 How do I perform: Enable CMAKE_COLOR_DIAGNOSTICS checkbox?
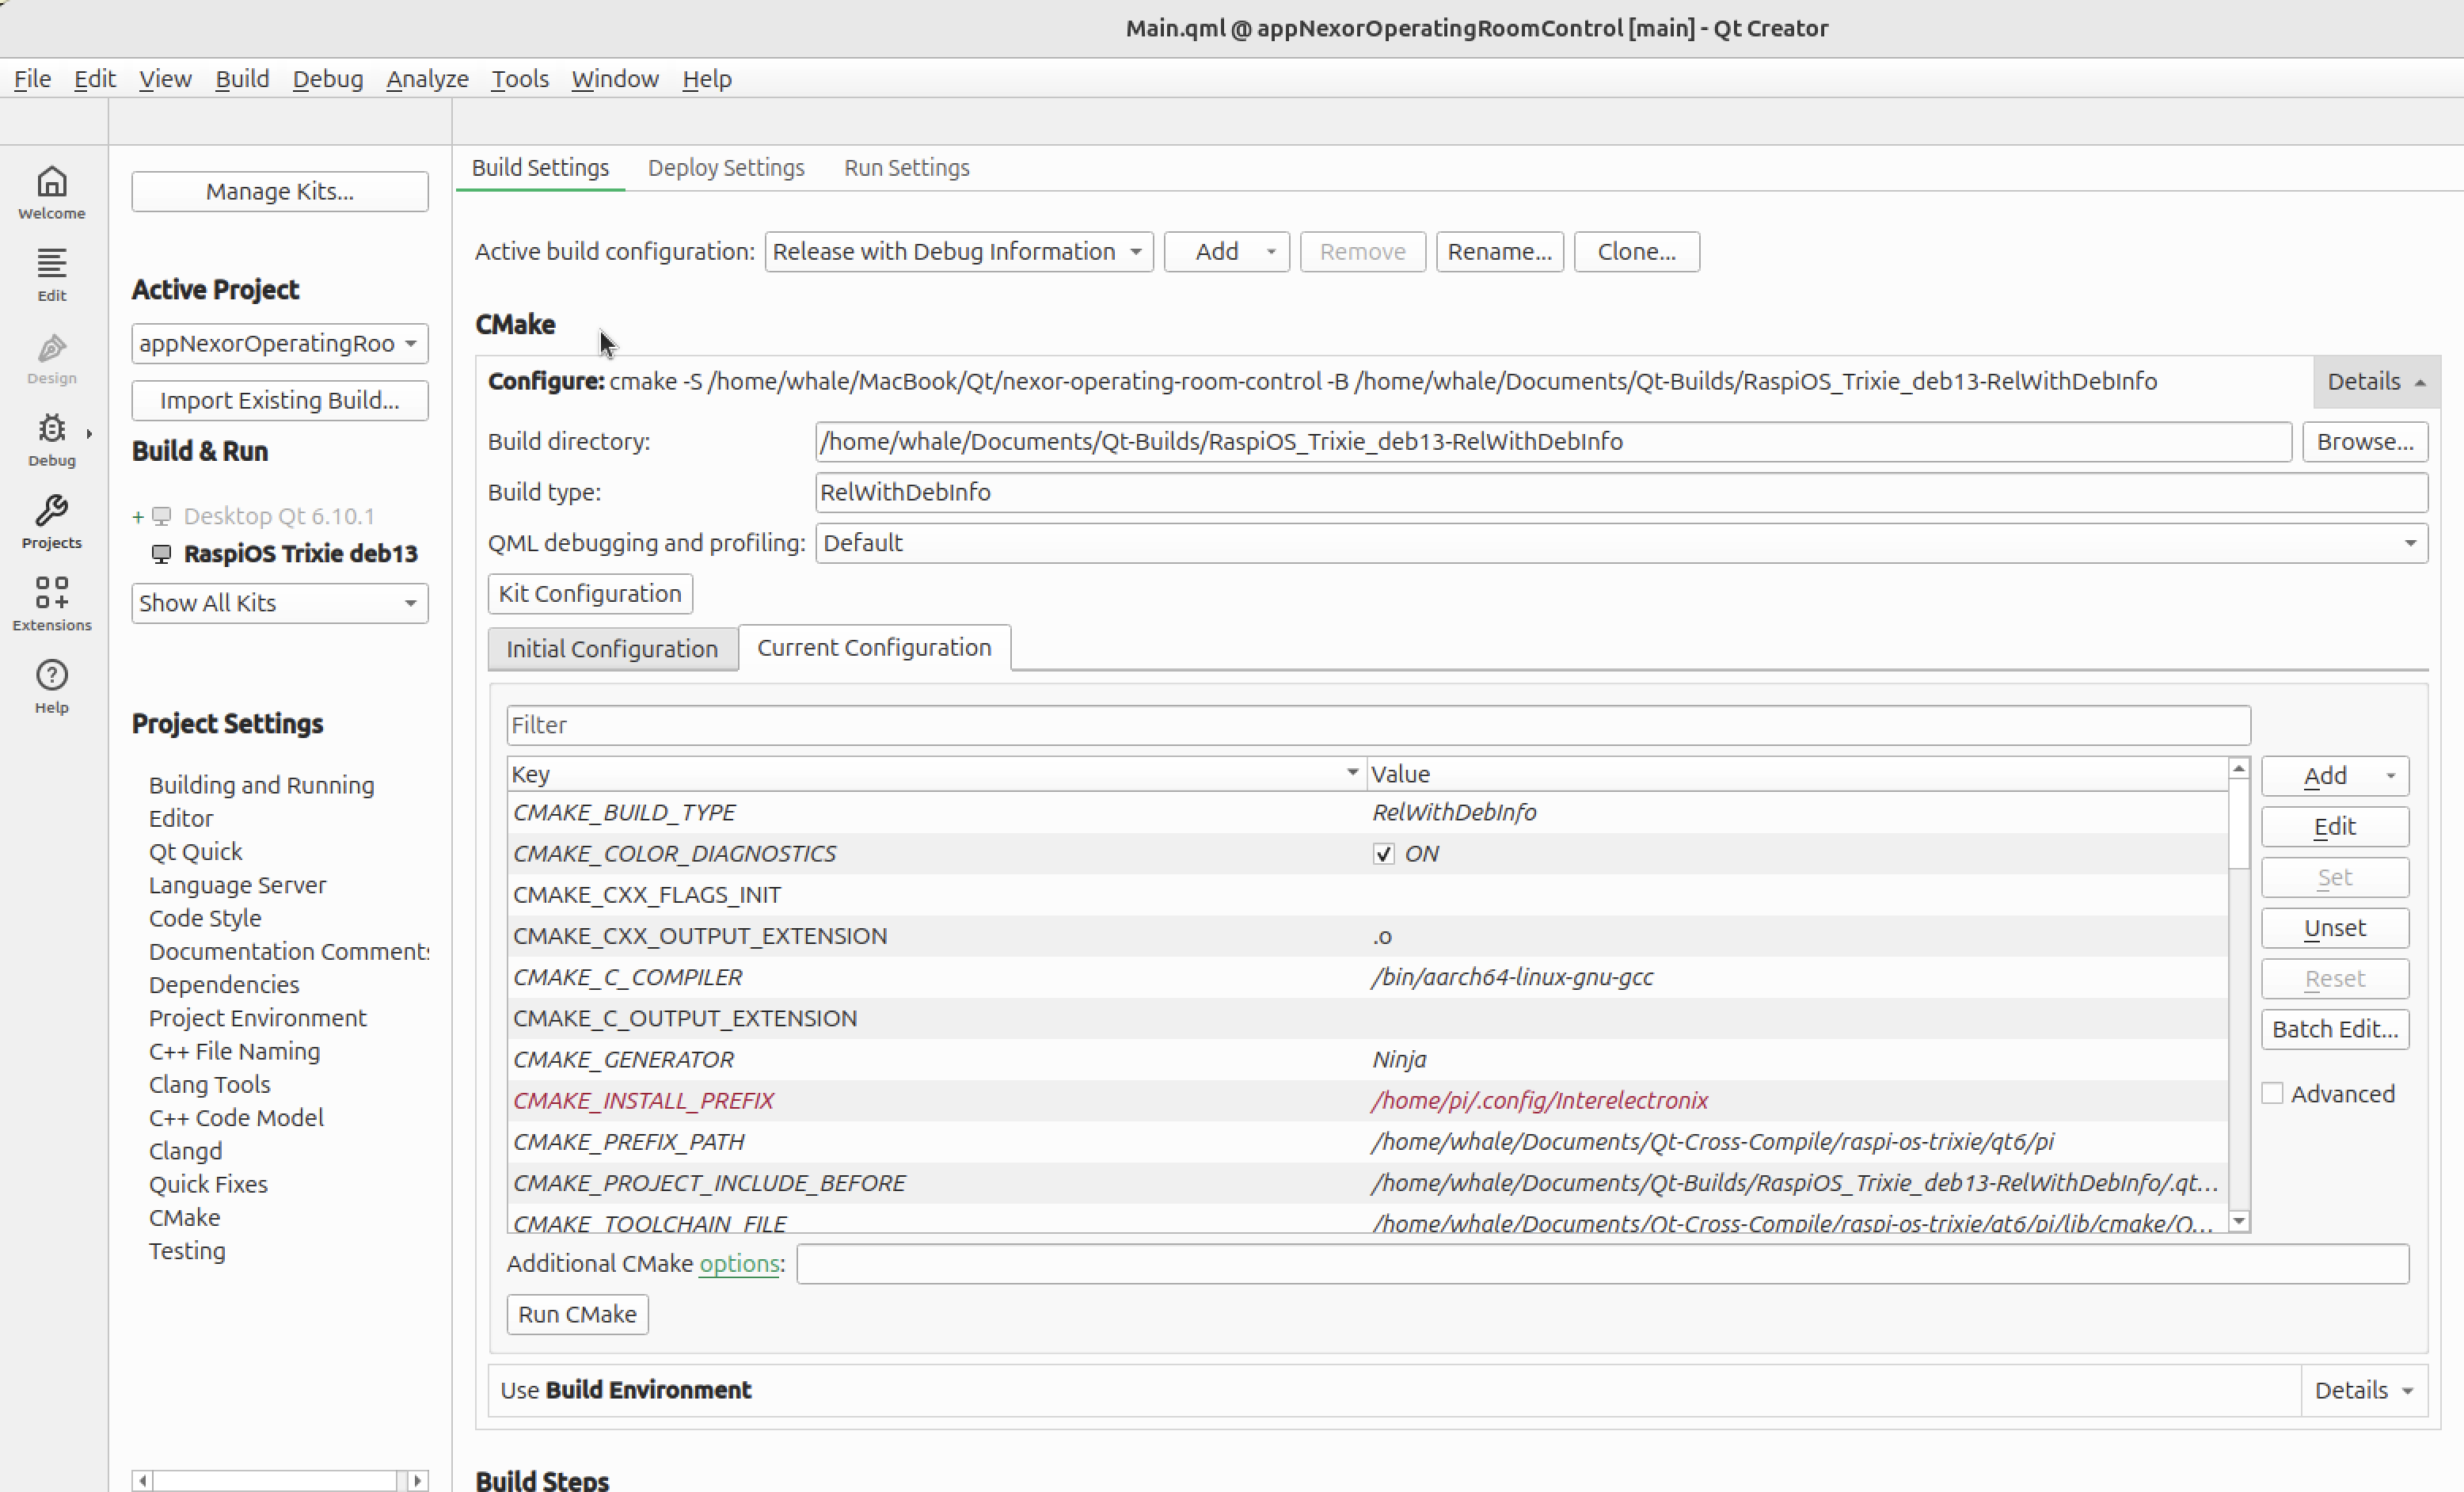(1383, 853)
